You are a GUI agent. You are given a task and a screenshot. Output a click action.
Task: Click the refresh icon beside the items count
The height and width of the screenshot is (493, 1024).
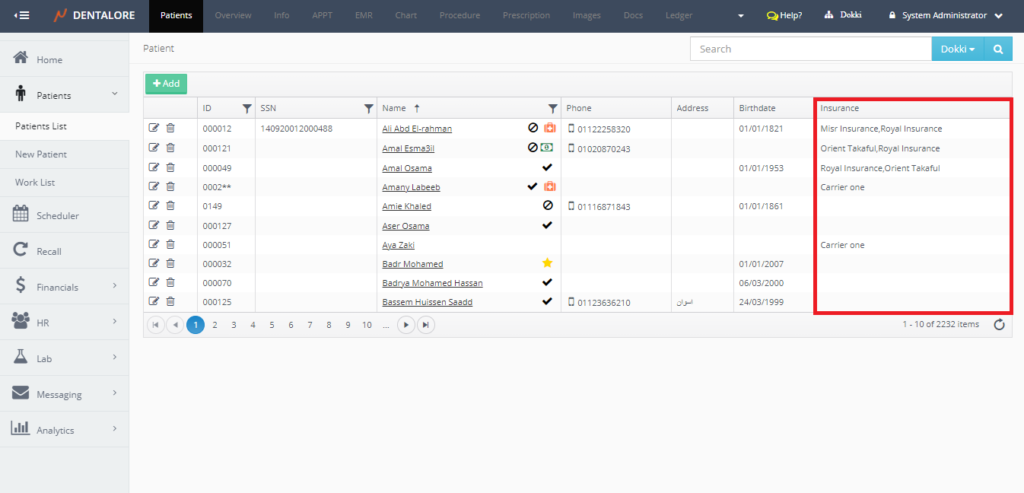(x=999, y=325)
